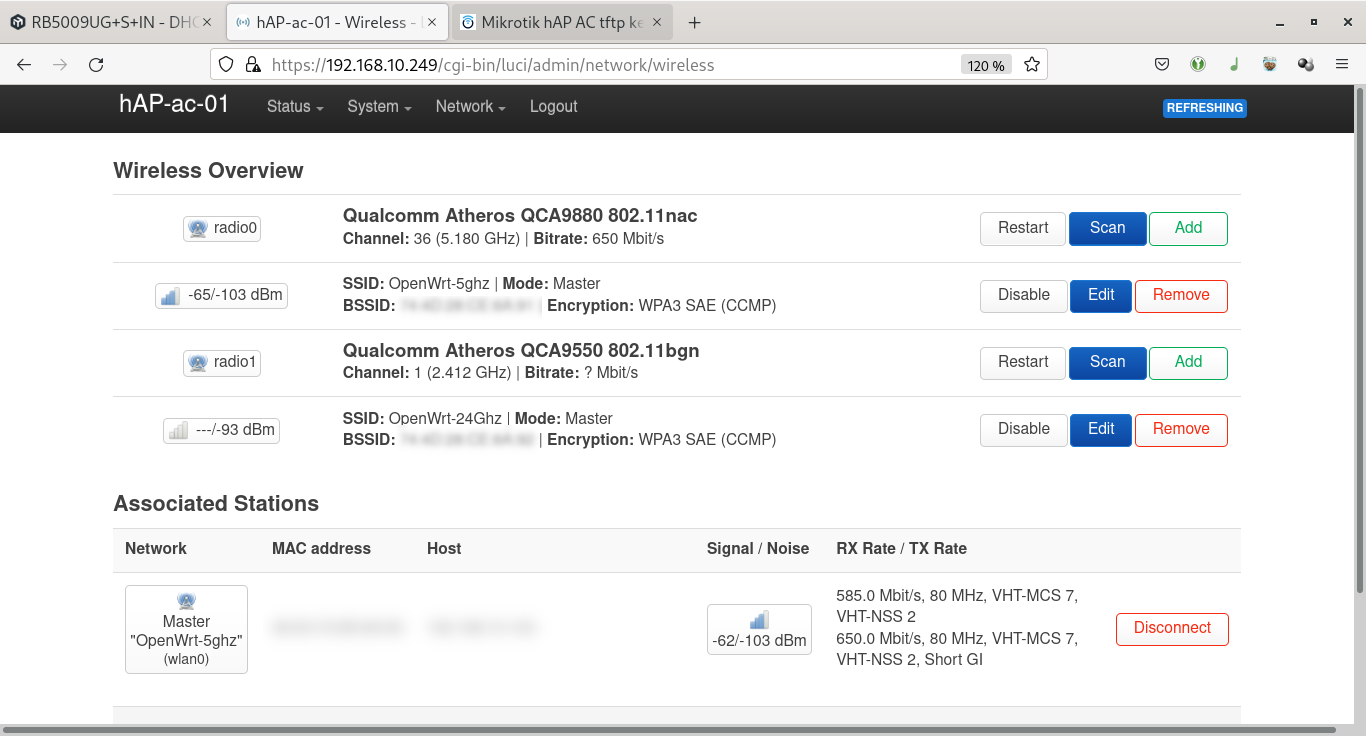The image size is (1366, 736).
Task: Click the 585.0 Mbit/s RX rate text
Action: click(957, 606)
